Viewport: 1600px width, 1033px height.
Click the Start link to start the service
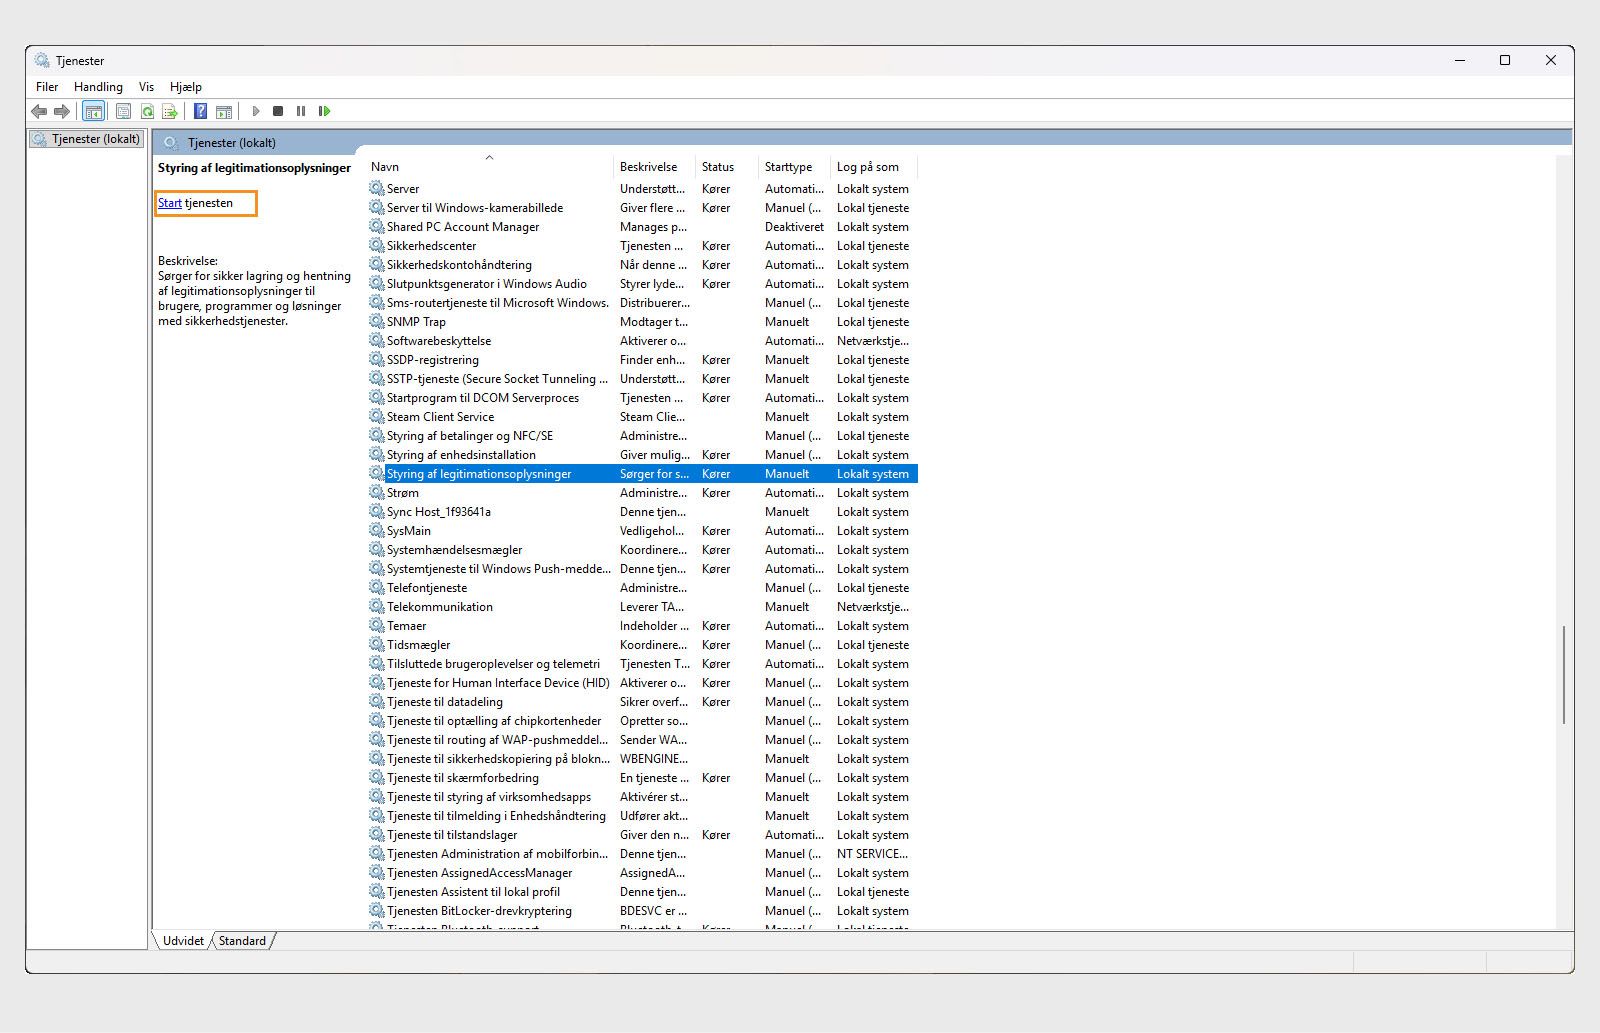pyautogui.click(x=170, y=203)
